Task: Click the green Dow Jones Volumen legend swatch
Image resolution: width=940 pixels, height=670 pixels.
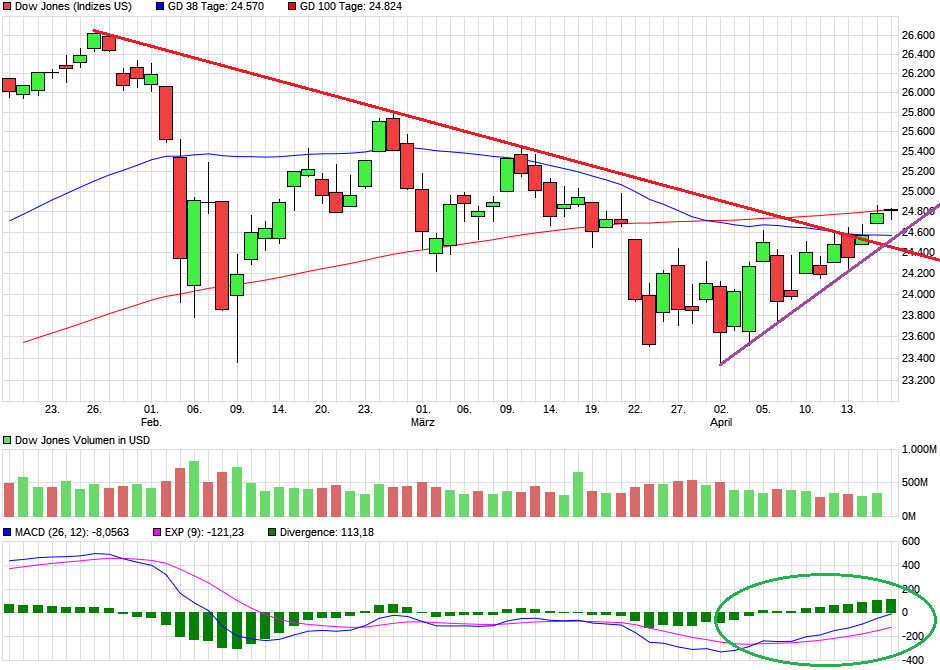Action: 7,440
